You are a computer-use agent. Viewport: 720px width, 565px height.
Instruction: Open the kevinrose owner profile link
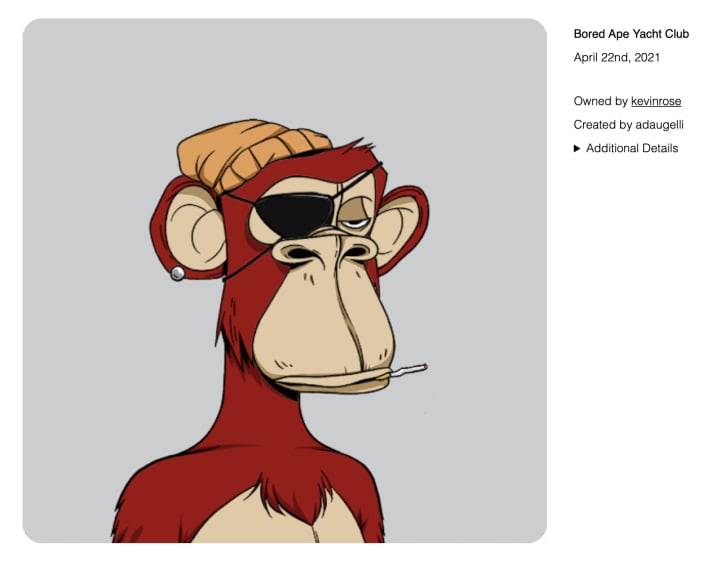pos(656,102)
